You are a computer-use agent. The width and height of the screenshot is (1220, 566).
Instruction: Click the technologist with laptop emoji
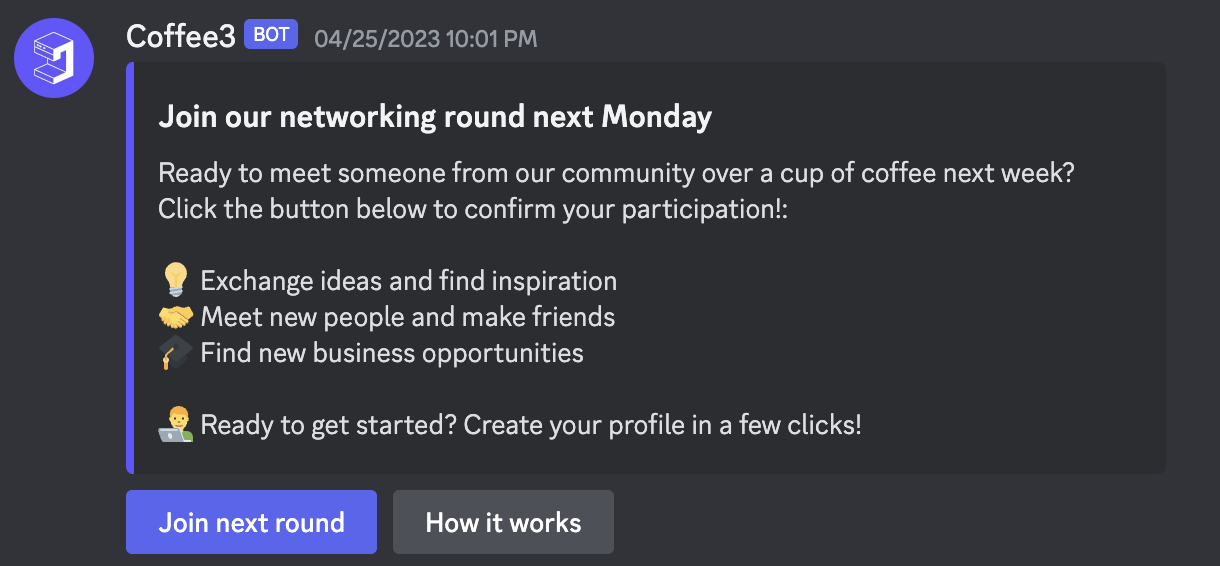[x=176, y=425]
